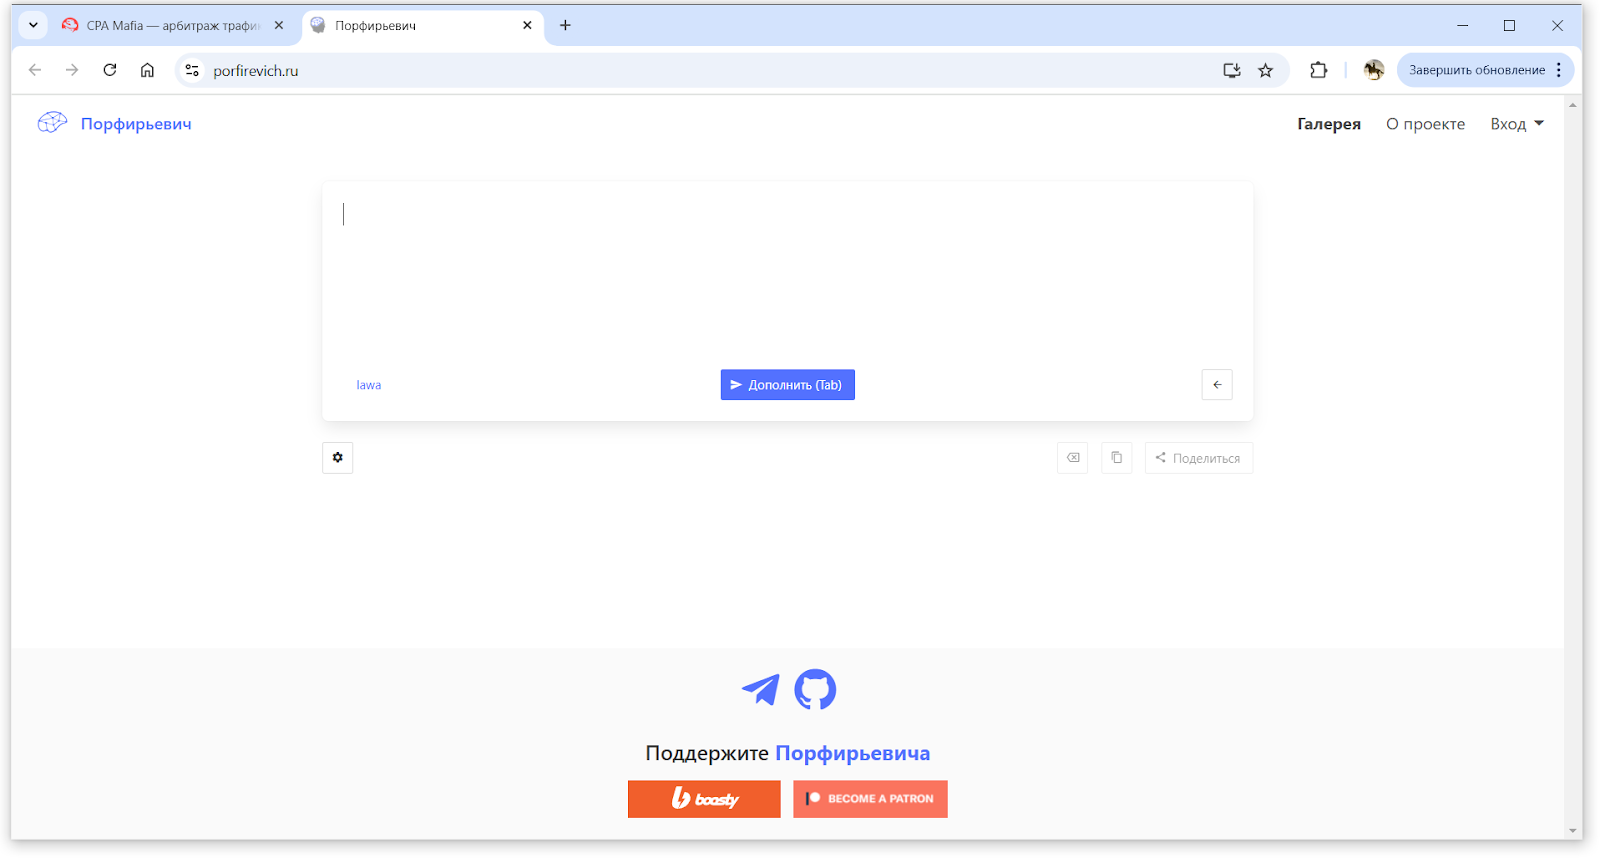The image size is (1600, 858).
Task: Open the tab search dropdown arrow
Action: pos(33,25)
